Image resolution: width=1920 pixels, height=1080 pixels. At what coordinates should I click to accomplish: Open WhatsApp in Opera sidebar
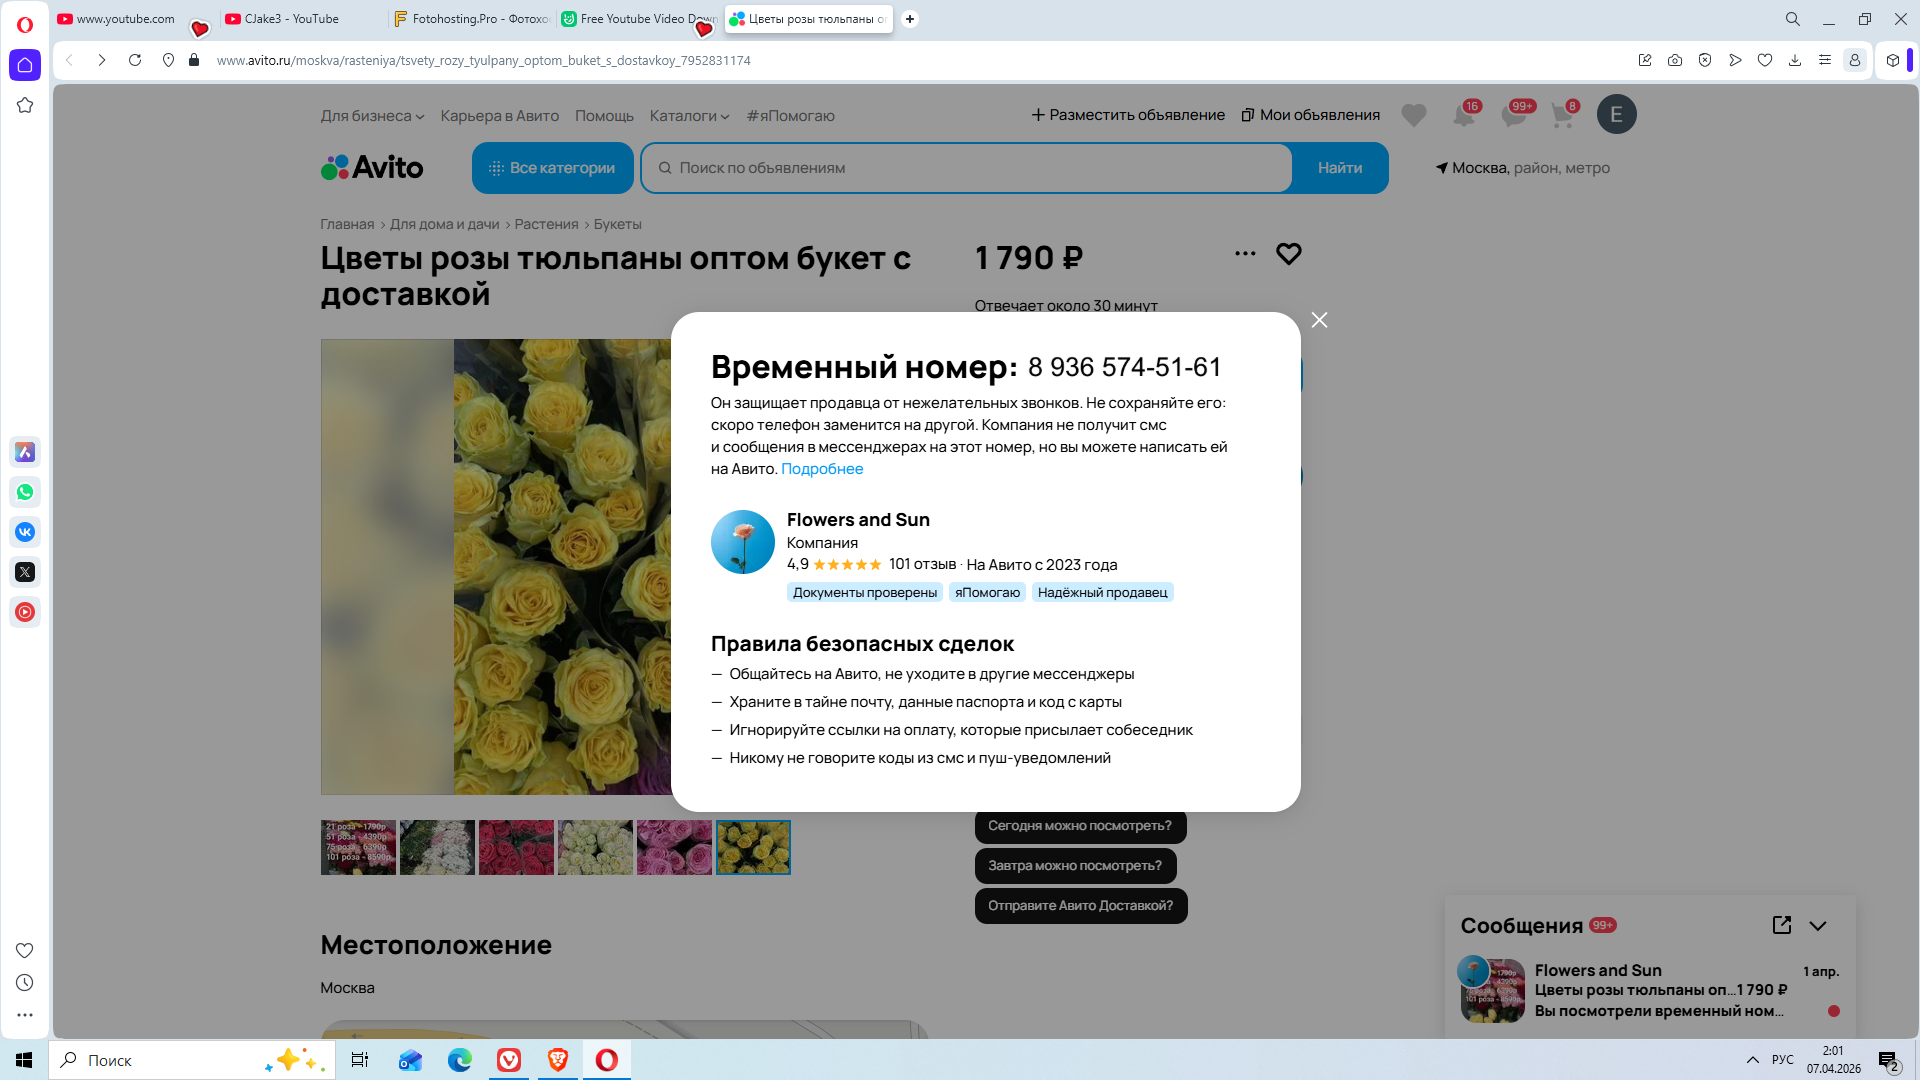point(25,492)
